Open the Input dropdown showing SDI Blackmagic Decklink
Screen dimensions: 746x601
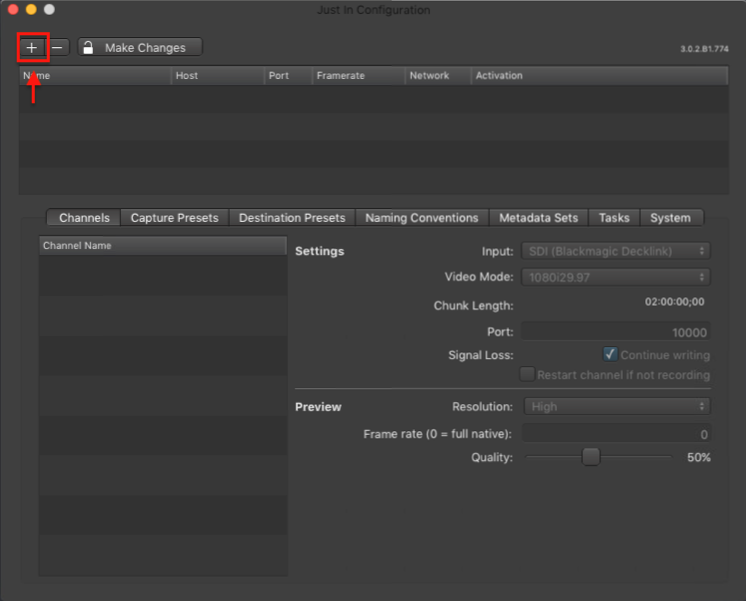click(x=616, y=251)
